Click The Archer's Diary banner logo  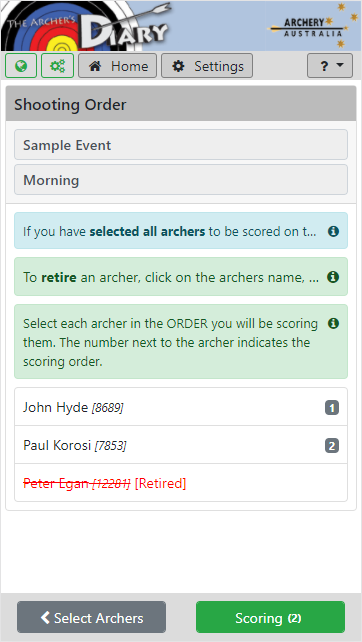(88, 25)
